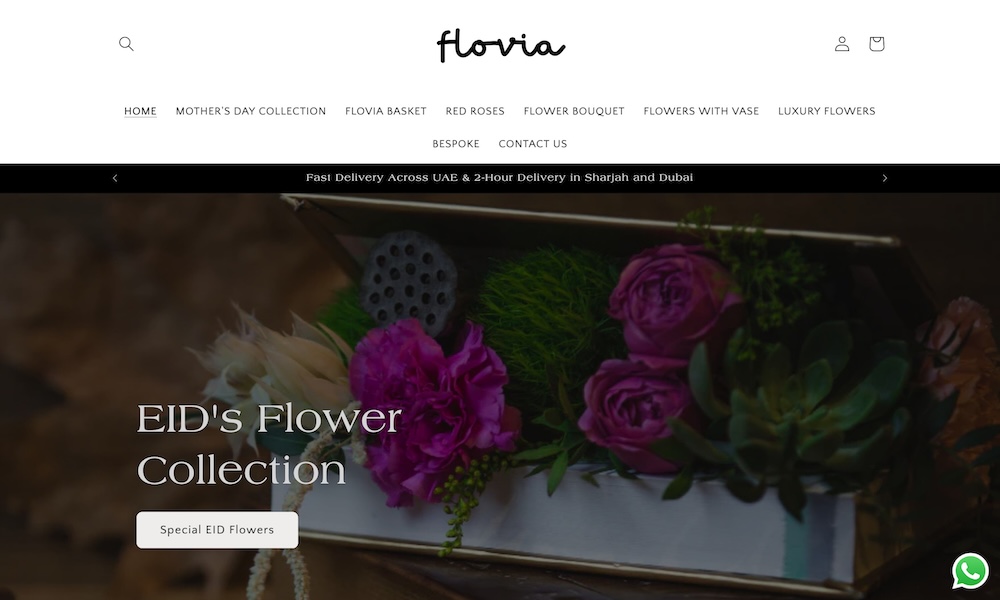Click the Fast Delivery announcement text
Viewport: 1000px width, 600px height.
[499, 178]
